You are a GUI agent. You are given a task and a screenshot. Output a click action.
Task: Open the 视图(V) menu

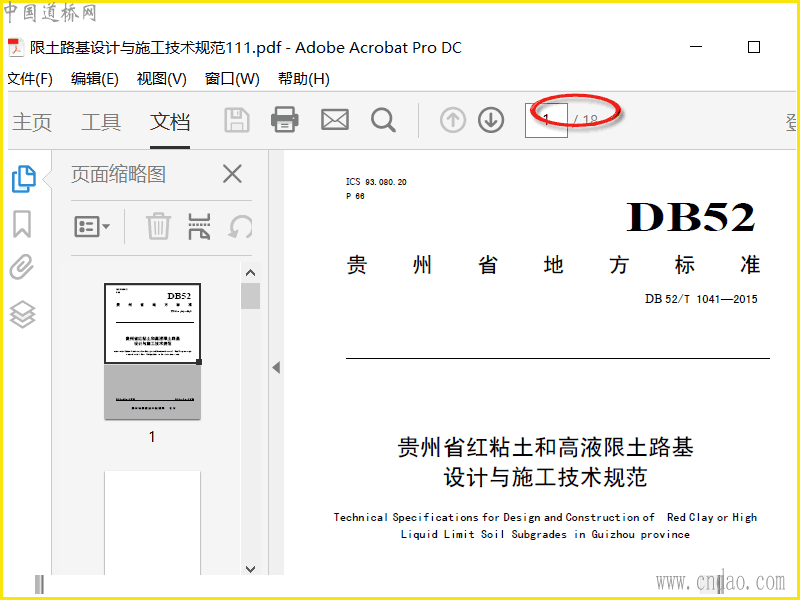[x=162, y=79]
